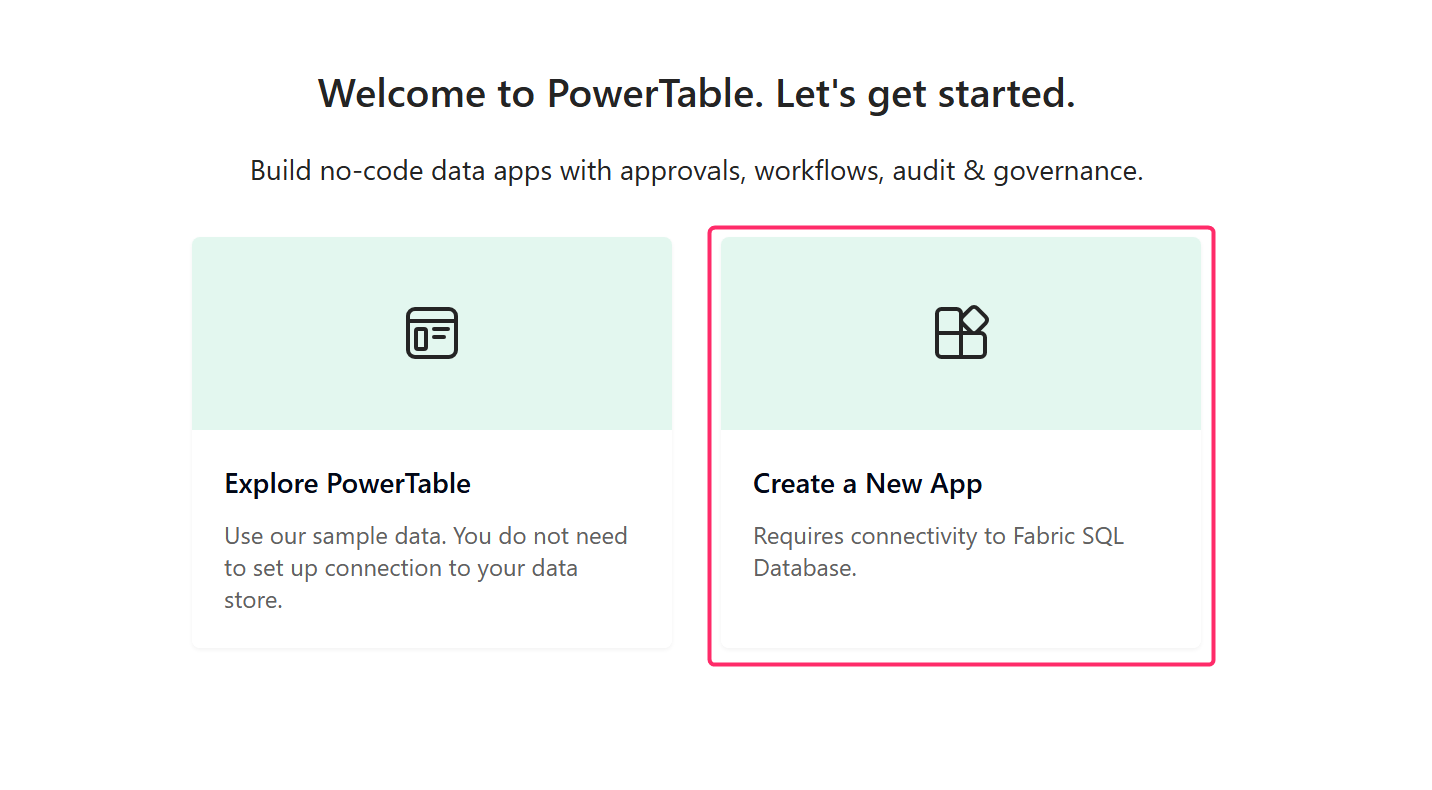Select the Create a New App title

click(867, 484)
